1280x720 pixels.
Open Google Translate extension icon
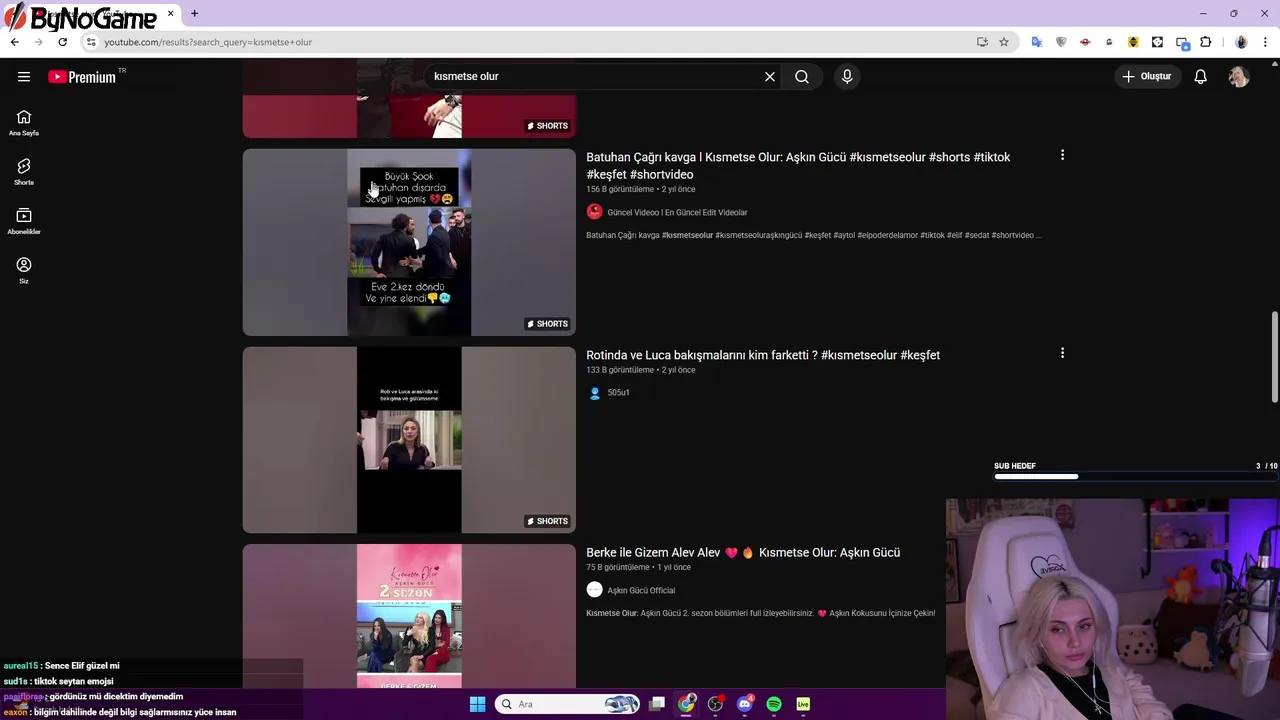pos(1037,42)
